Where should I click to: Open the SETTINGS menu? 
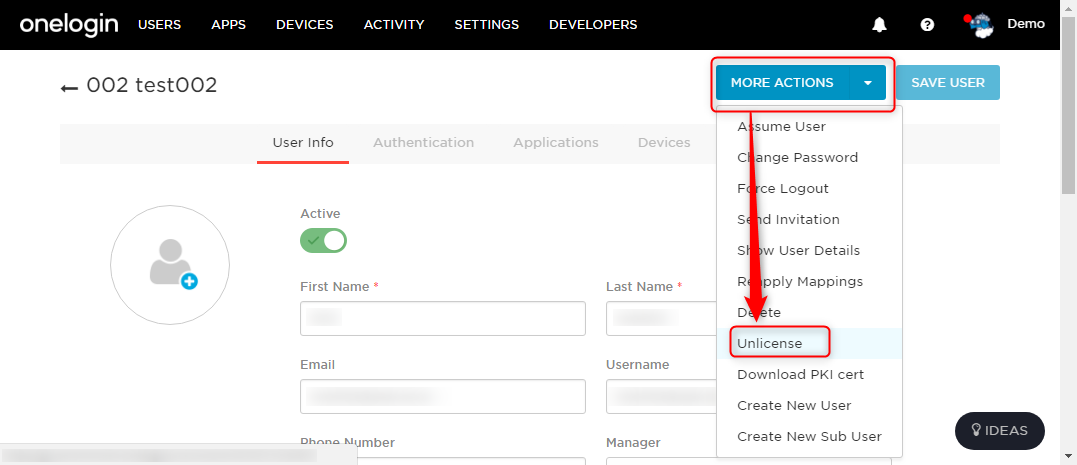coord(486,25)
